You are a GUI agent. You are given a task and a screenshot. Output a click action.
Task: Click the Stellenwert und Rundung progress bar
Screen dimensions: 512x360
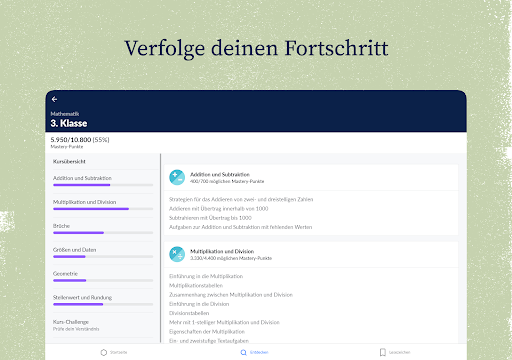[103, 304]
